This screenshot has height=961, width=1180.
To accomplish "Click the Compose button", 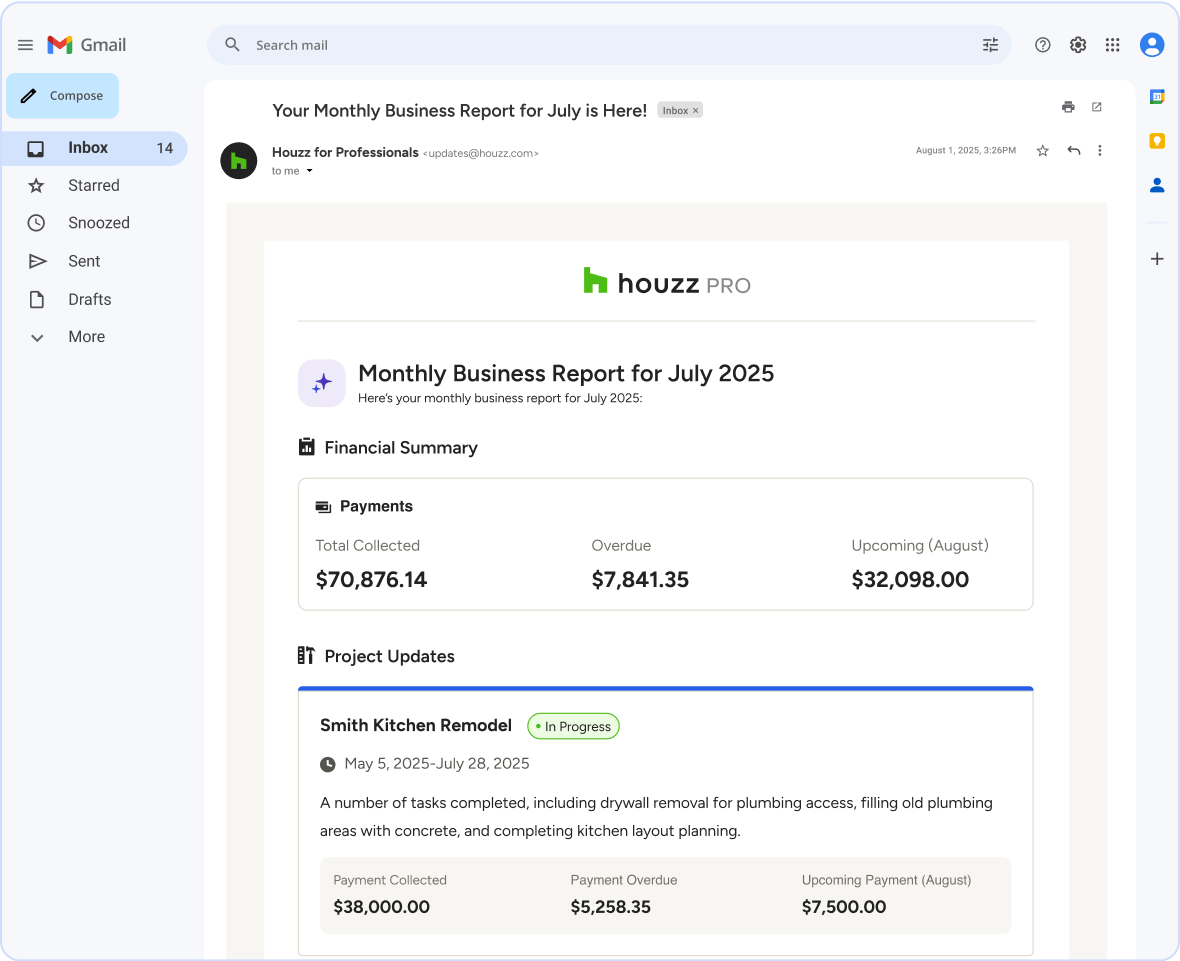I will (62, 96).
